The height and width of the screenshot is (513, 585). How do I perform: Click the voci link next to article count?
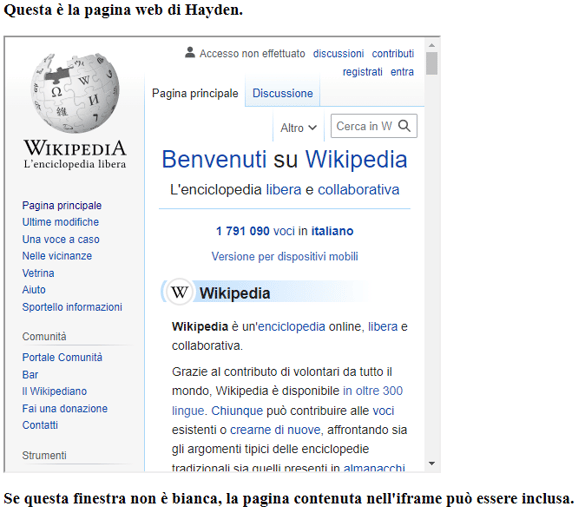tap(284, 231)
